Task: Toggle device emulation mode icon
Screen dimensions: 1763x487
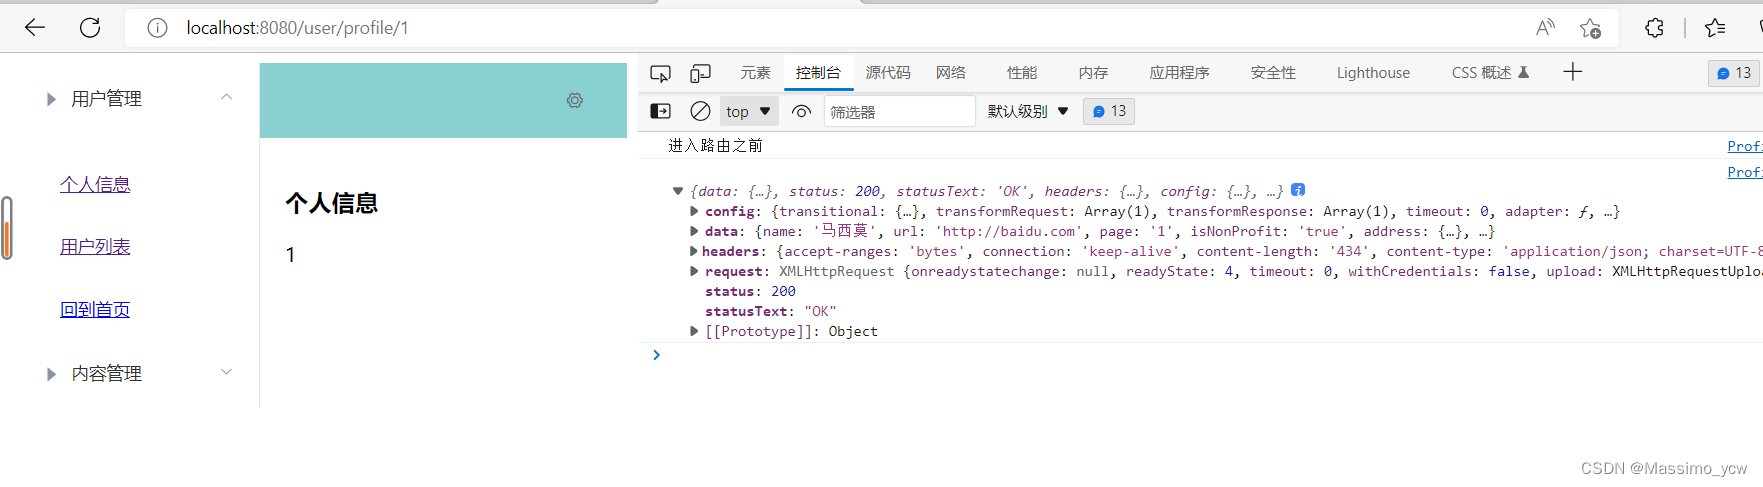Action: [700, 73]
